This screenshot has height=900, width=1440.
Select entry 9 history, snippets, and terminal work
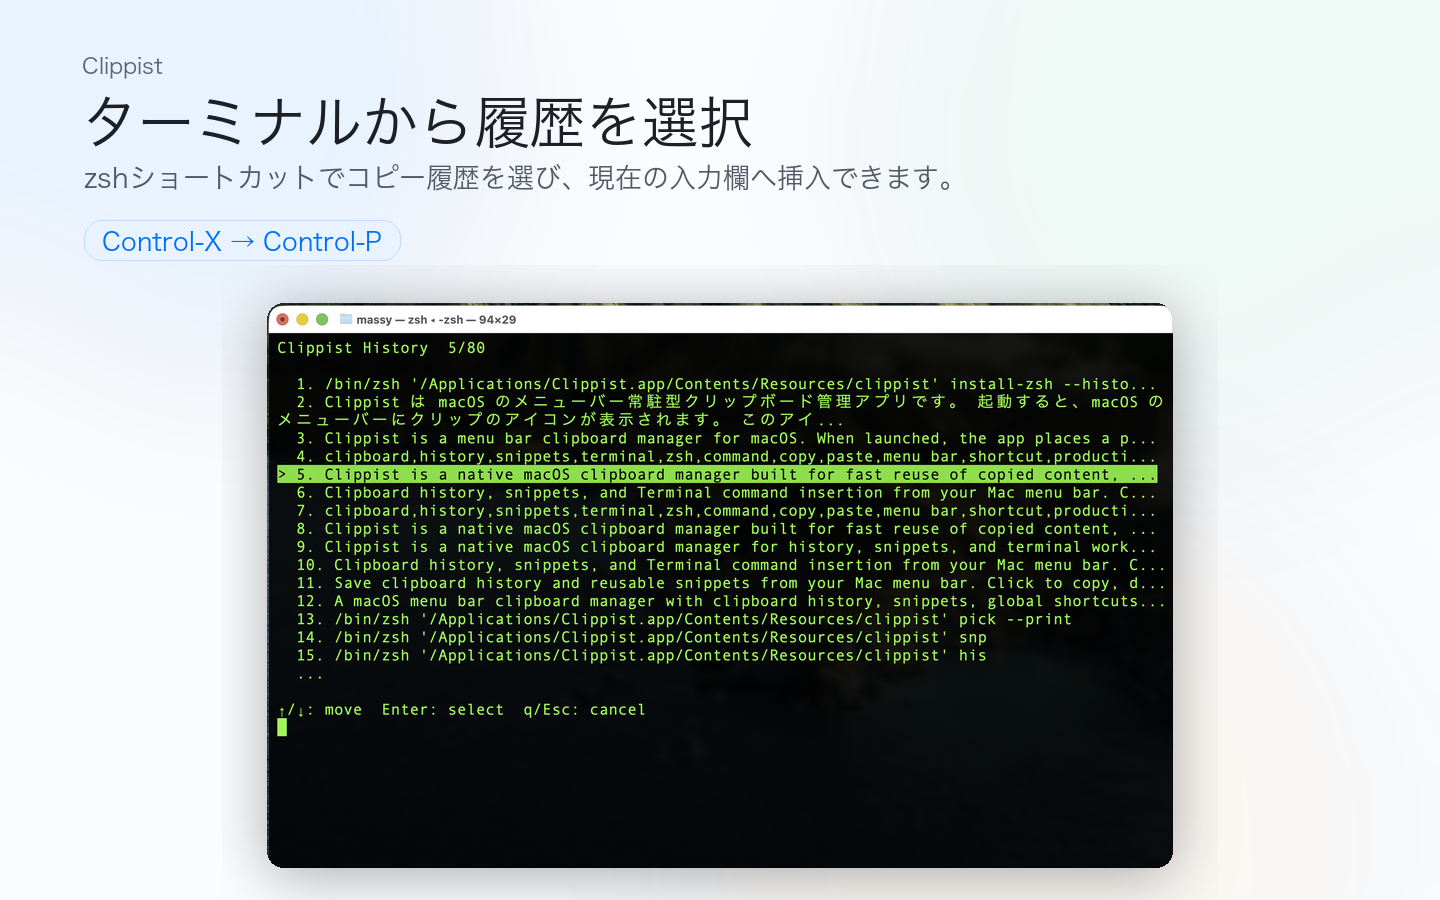pyautogui.click(x=726, y=547)
